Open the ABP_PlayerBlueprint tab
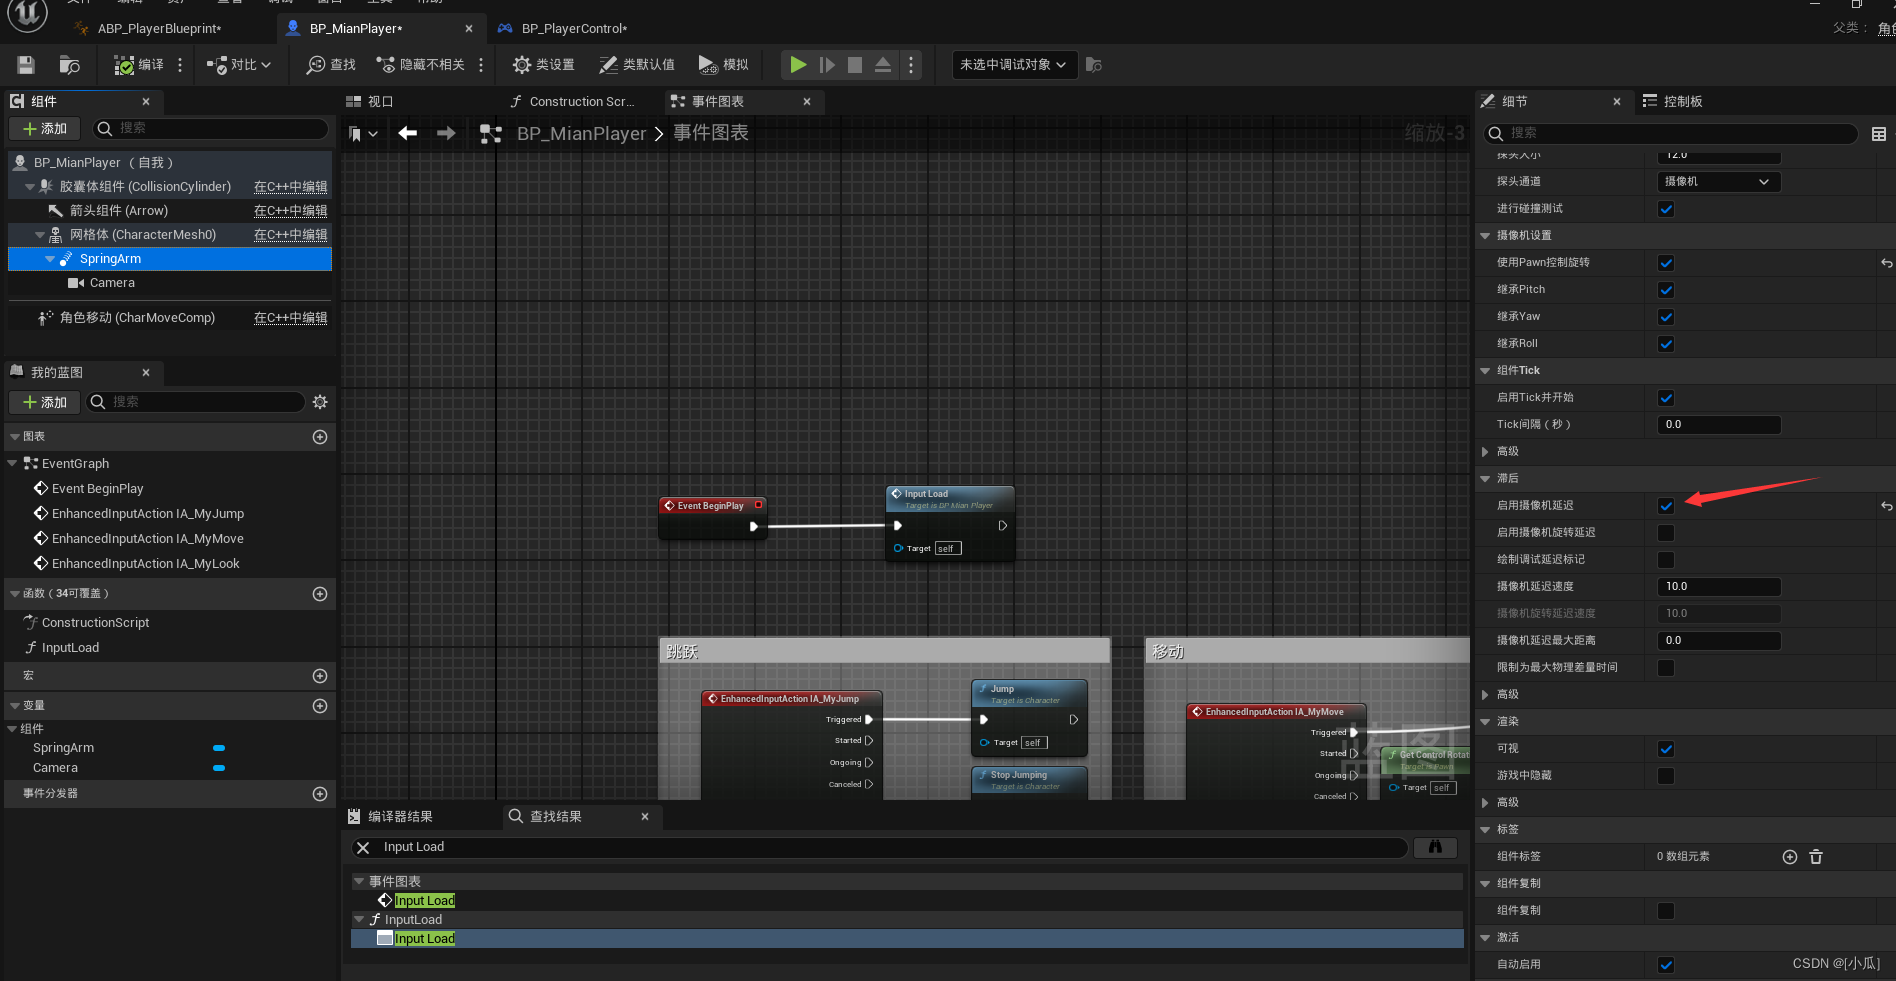 [160, 29]
